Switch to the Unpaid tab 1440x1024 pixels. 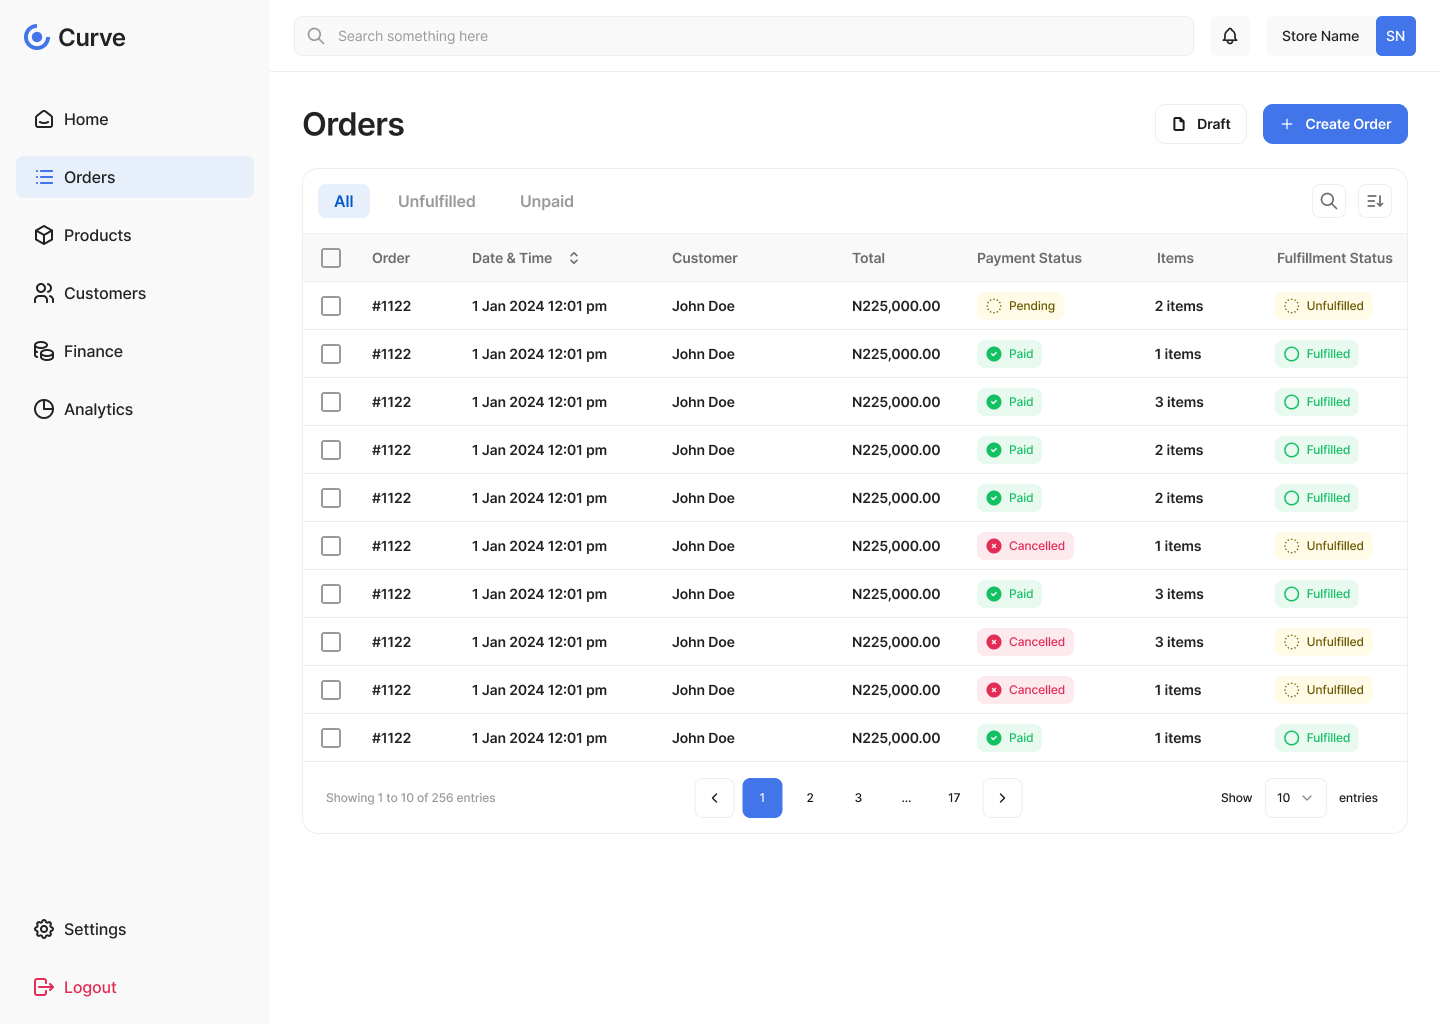point(547,201)
